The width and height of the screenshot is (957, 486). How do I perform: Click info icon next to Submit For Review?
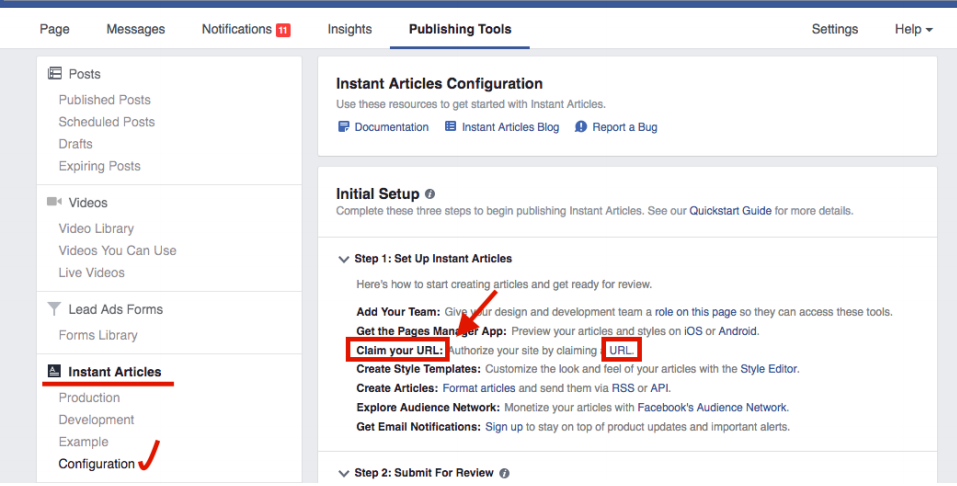pos(504,473)
